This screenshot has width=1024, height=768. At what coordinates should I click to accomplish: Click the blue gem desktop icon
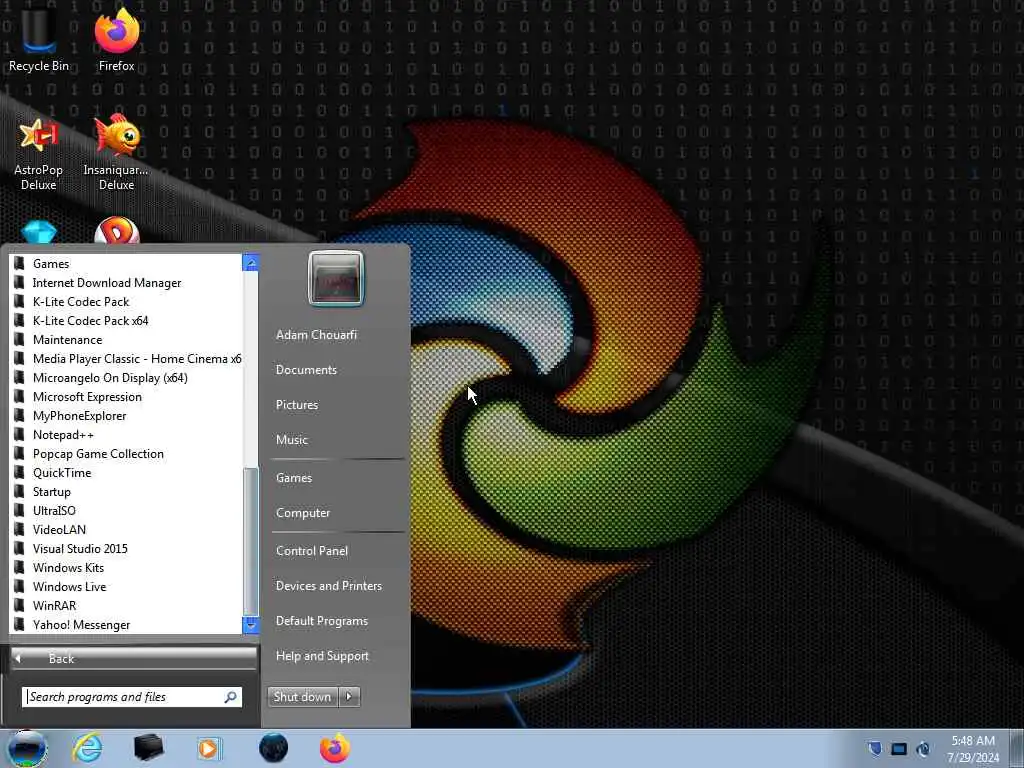39,232
